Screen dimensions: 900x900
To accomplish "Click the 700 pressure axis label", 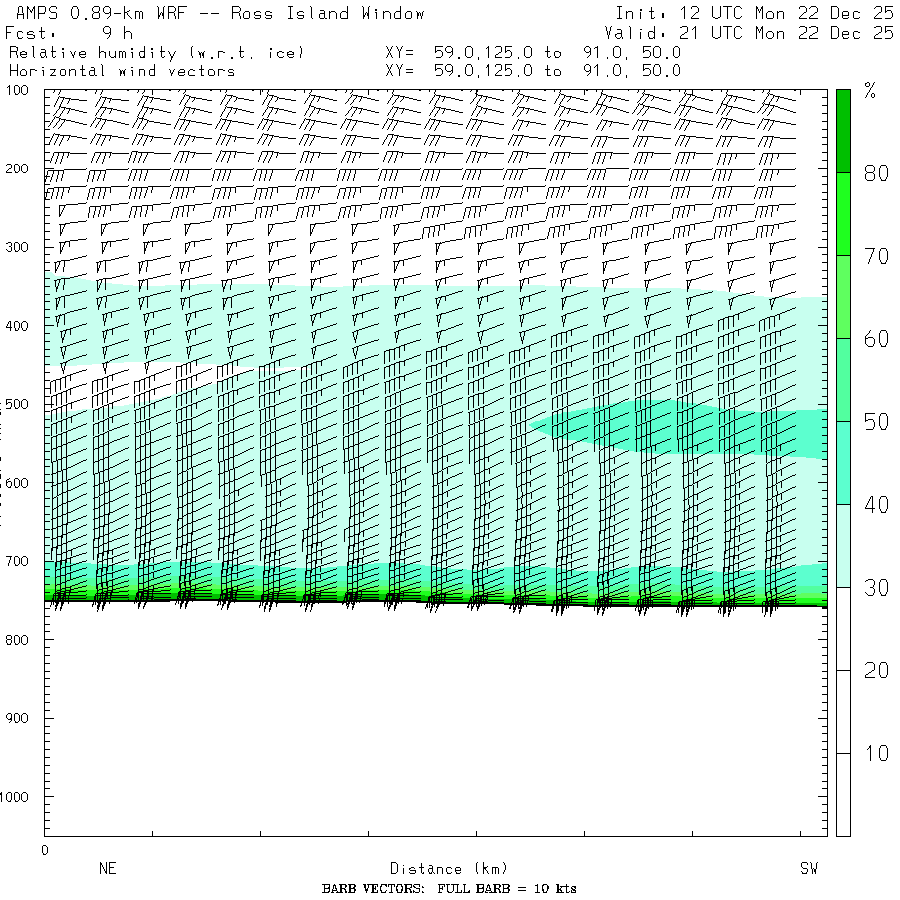I will pyautogui.click(x=17, y=561).
